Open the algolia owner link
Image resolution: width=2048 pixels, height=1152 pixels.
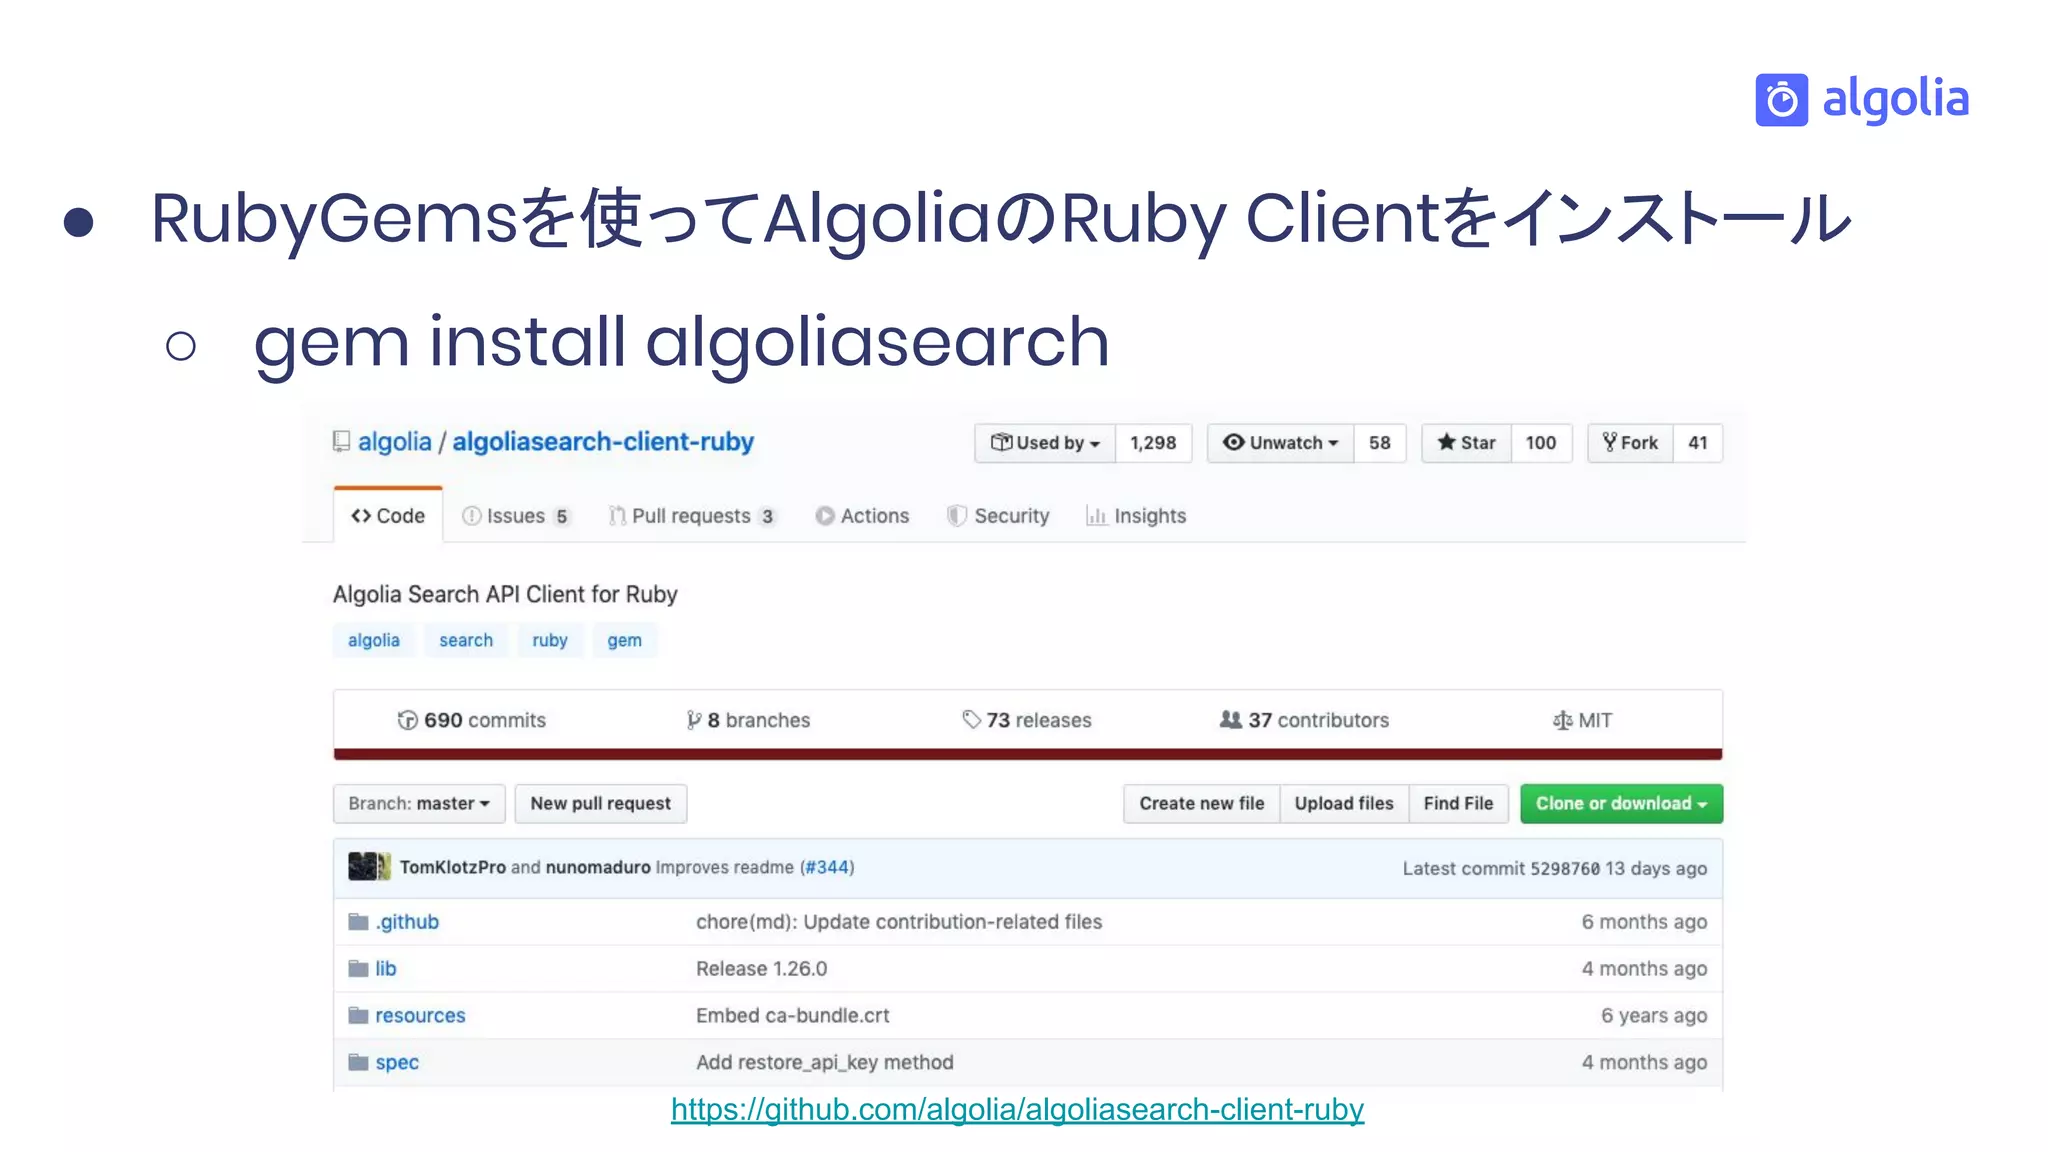[395, 442]
